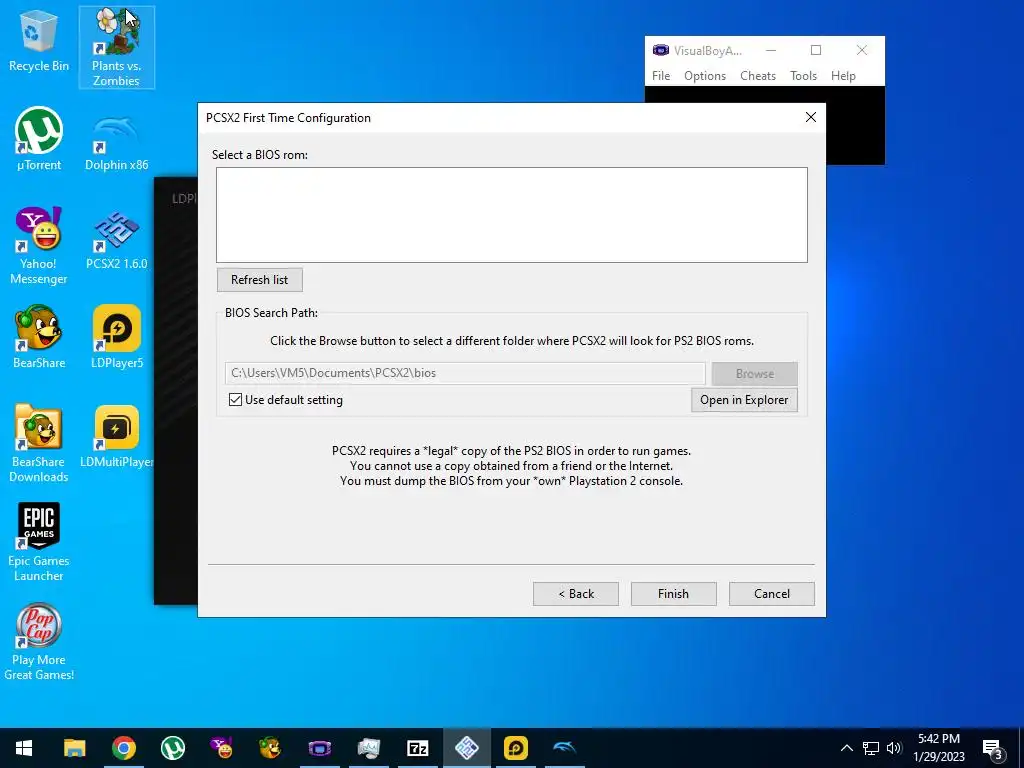The image size is (1024, 768).
Task: Uncheck Use default setting checkbox
Action: 235,400
